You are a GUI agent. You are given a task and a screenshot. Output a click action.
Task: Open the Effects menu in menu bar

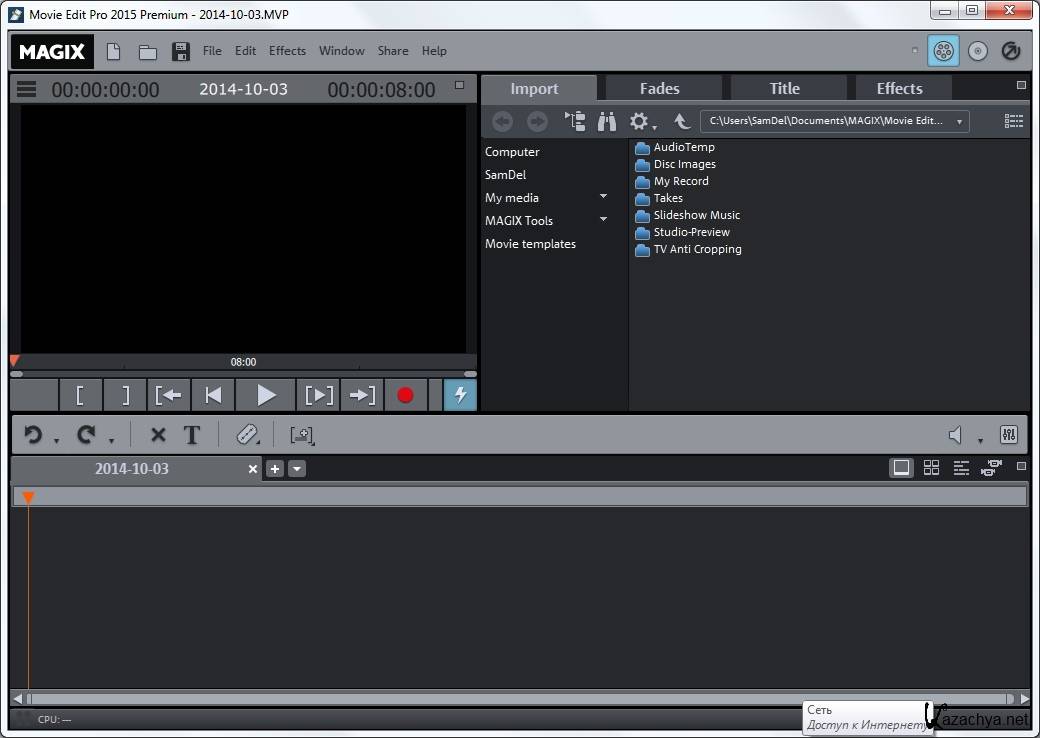[287, 51]
